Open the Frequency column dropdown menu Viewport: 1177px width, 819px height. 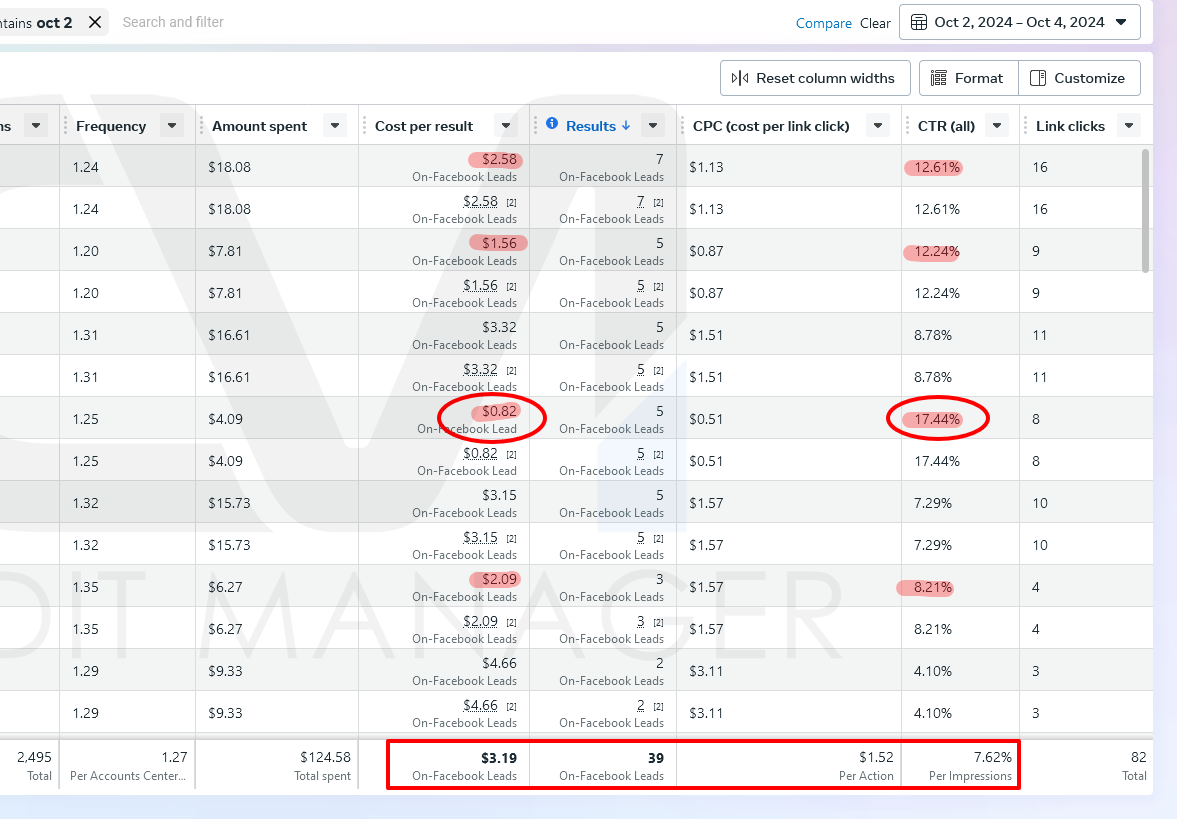pyautogui.click(x=172, y=126)
